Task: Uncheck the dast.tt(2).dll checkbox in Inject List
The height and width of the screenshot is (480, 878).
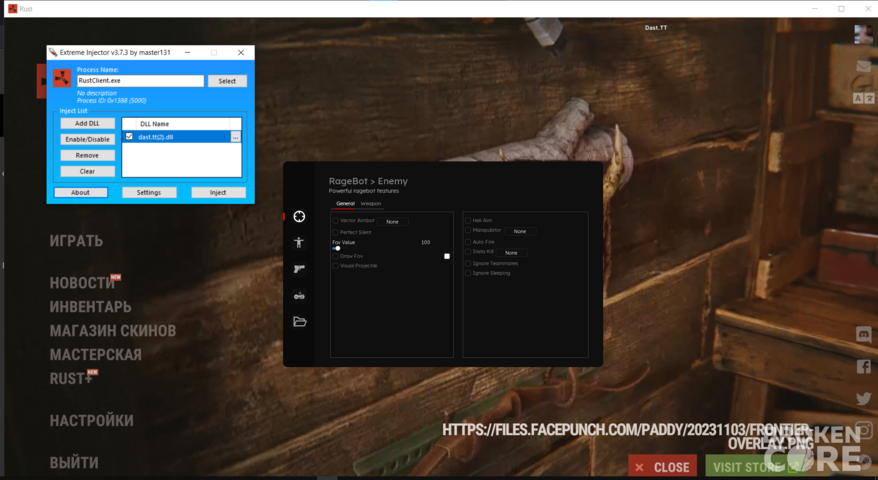Action: point(129,136)
